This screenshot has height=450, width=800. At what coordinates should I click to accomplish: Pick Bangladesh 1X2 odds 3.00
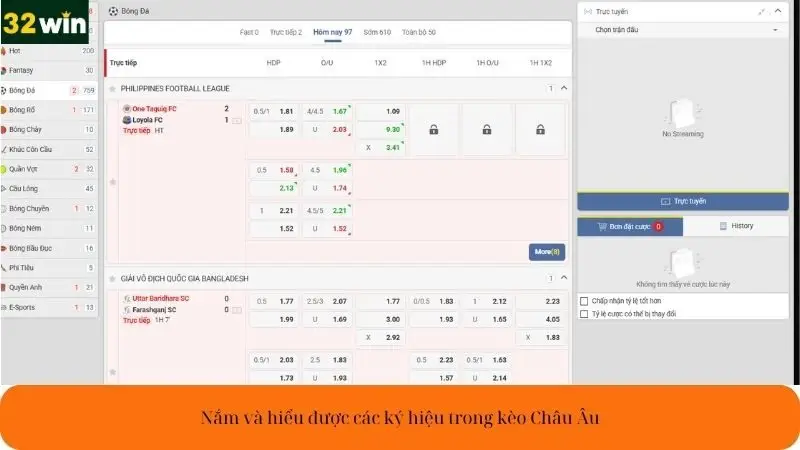(x=381, y=319)
